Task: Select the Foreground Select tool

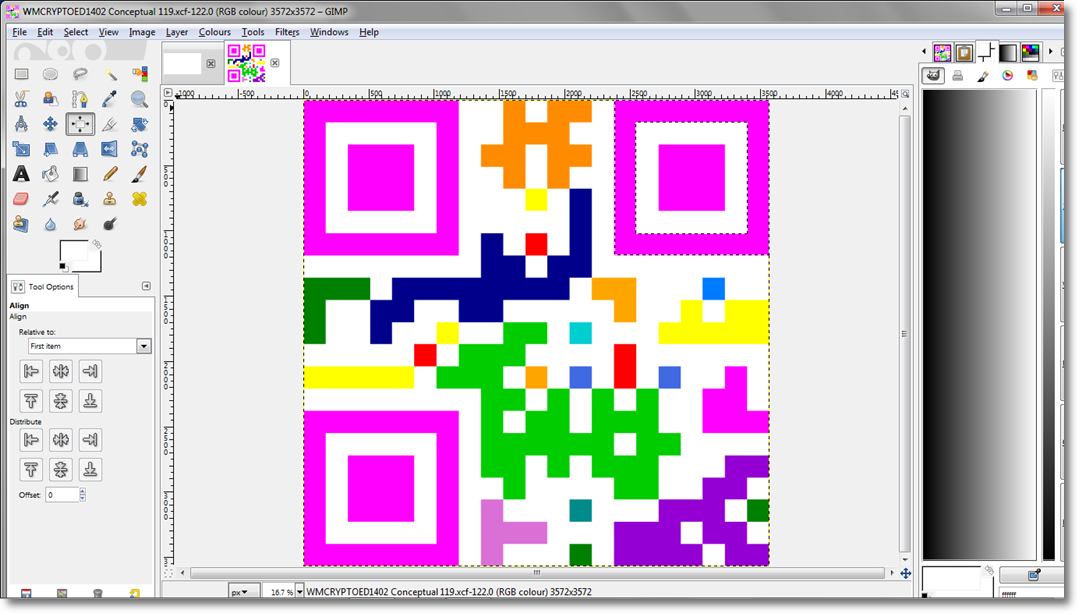Action: [50, 99]
